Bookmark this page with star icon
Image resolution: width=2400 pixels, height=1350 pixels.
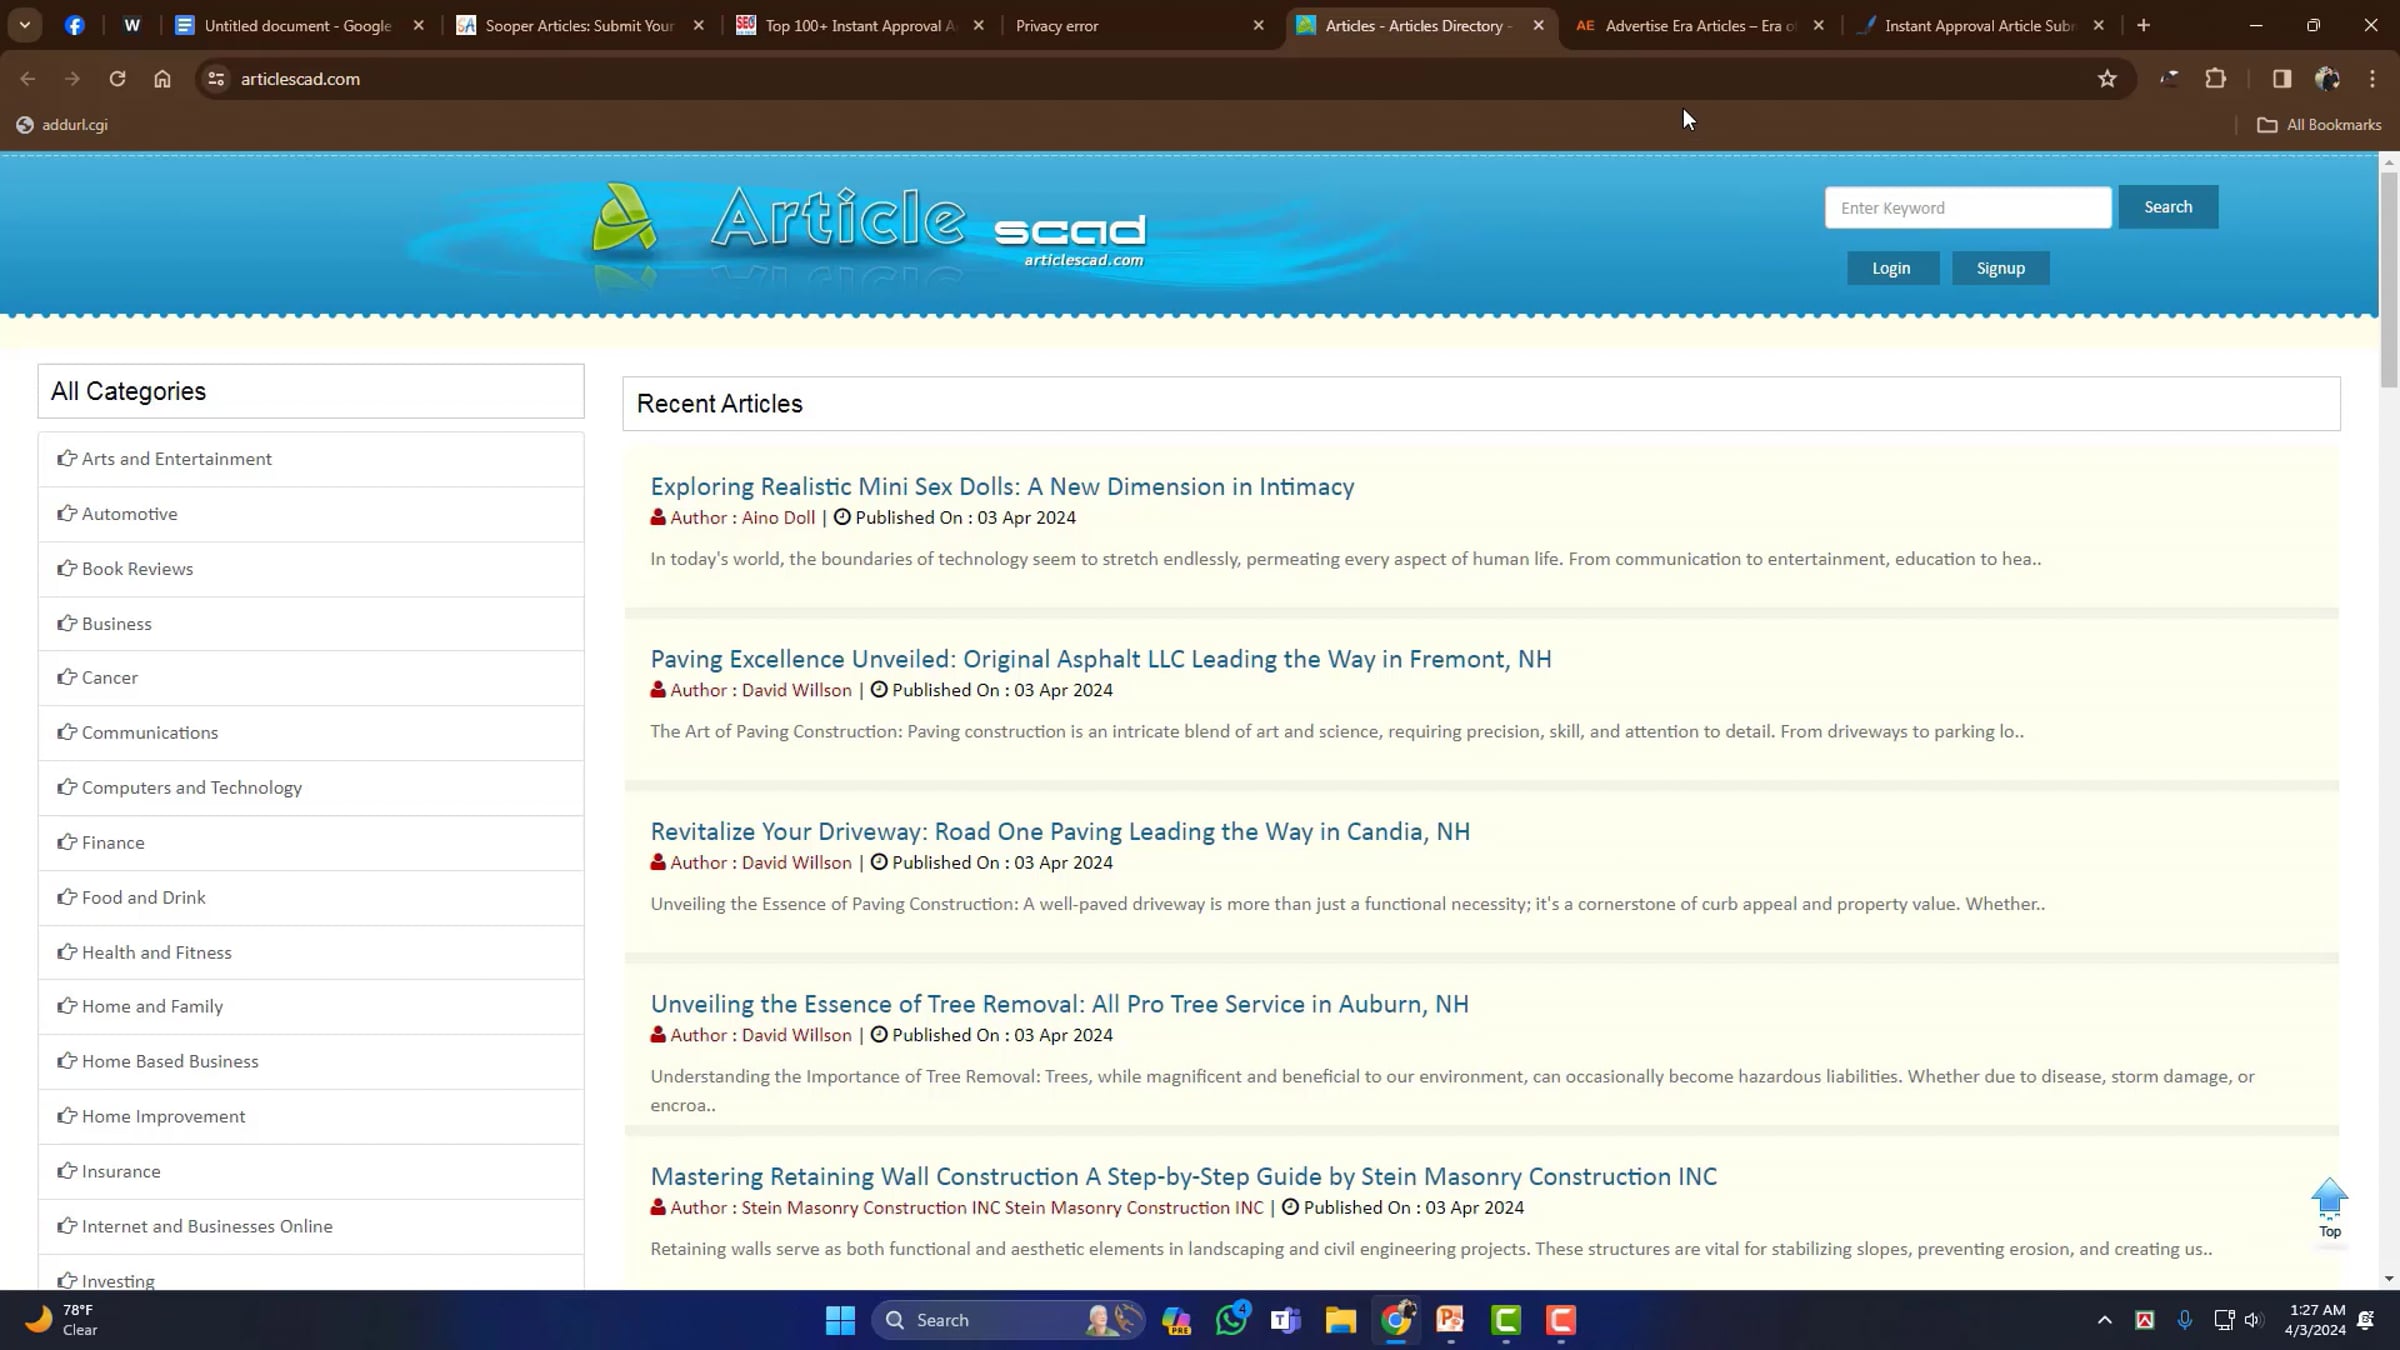(2107, 79)
